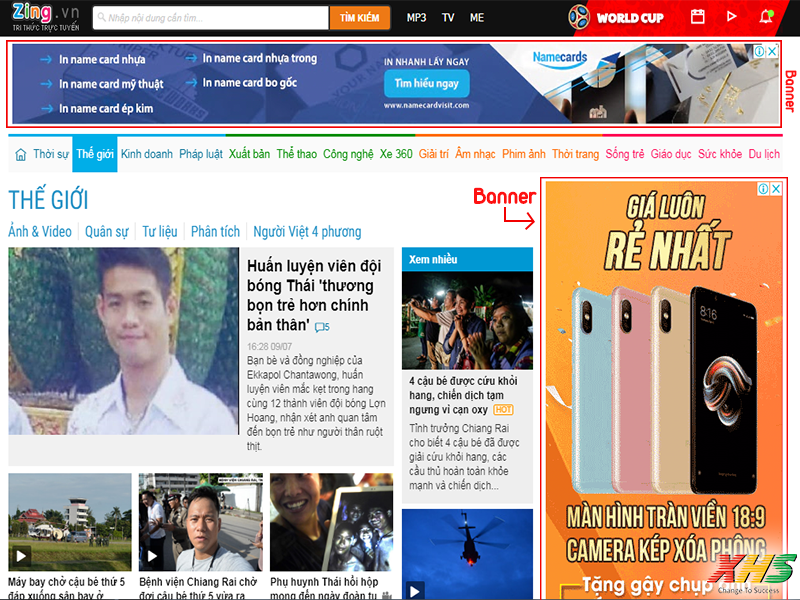Close the phone sidebar ad

coord(776,189)
